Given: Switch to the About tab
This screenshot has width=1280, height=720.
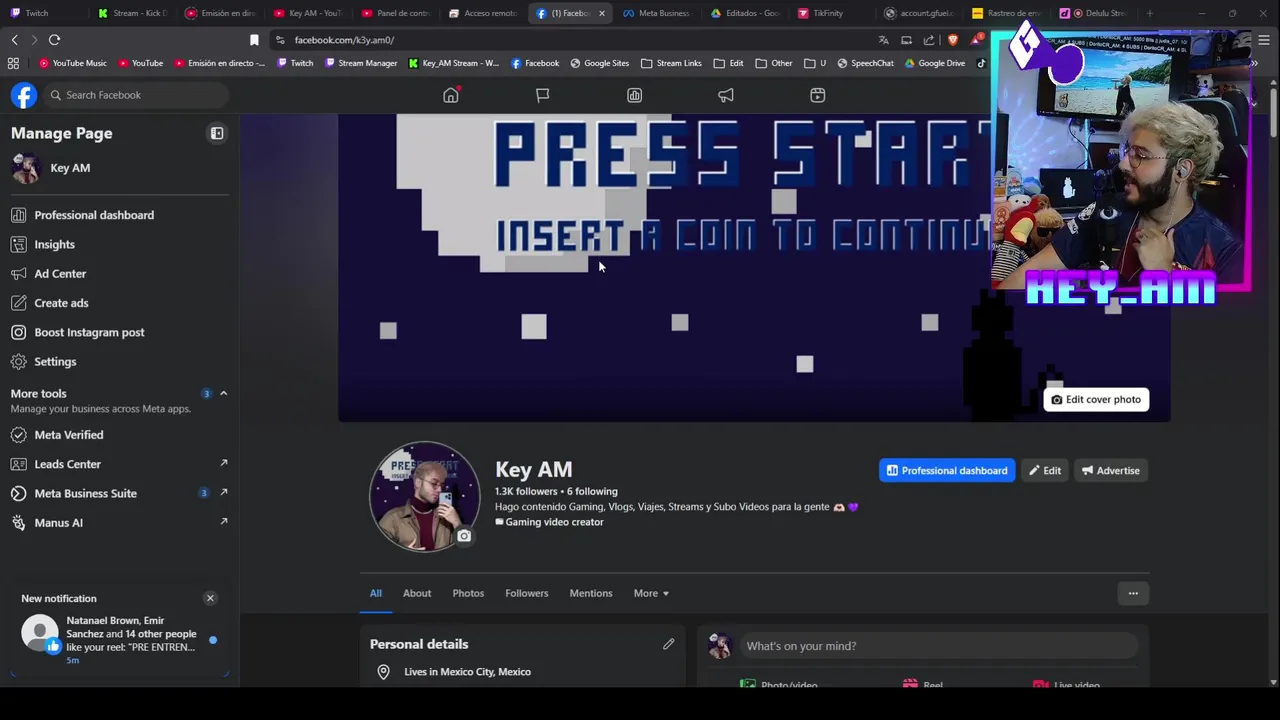Looking at the screenshot, I should [417, 593].
